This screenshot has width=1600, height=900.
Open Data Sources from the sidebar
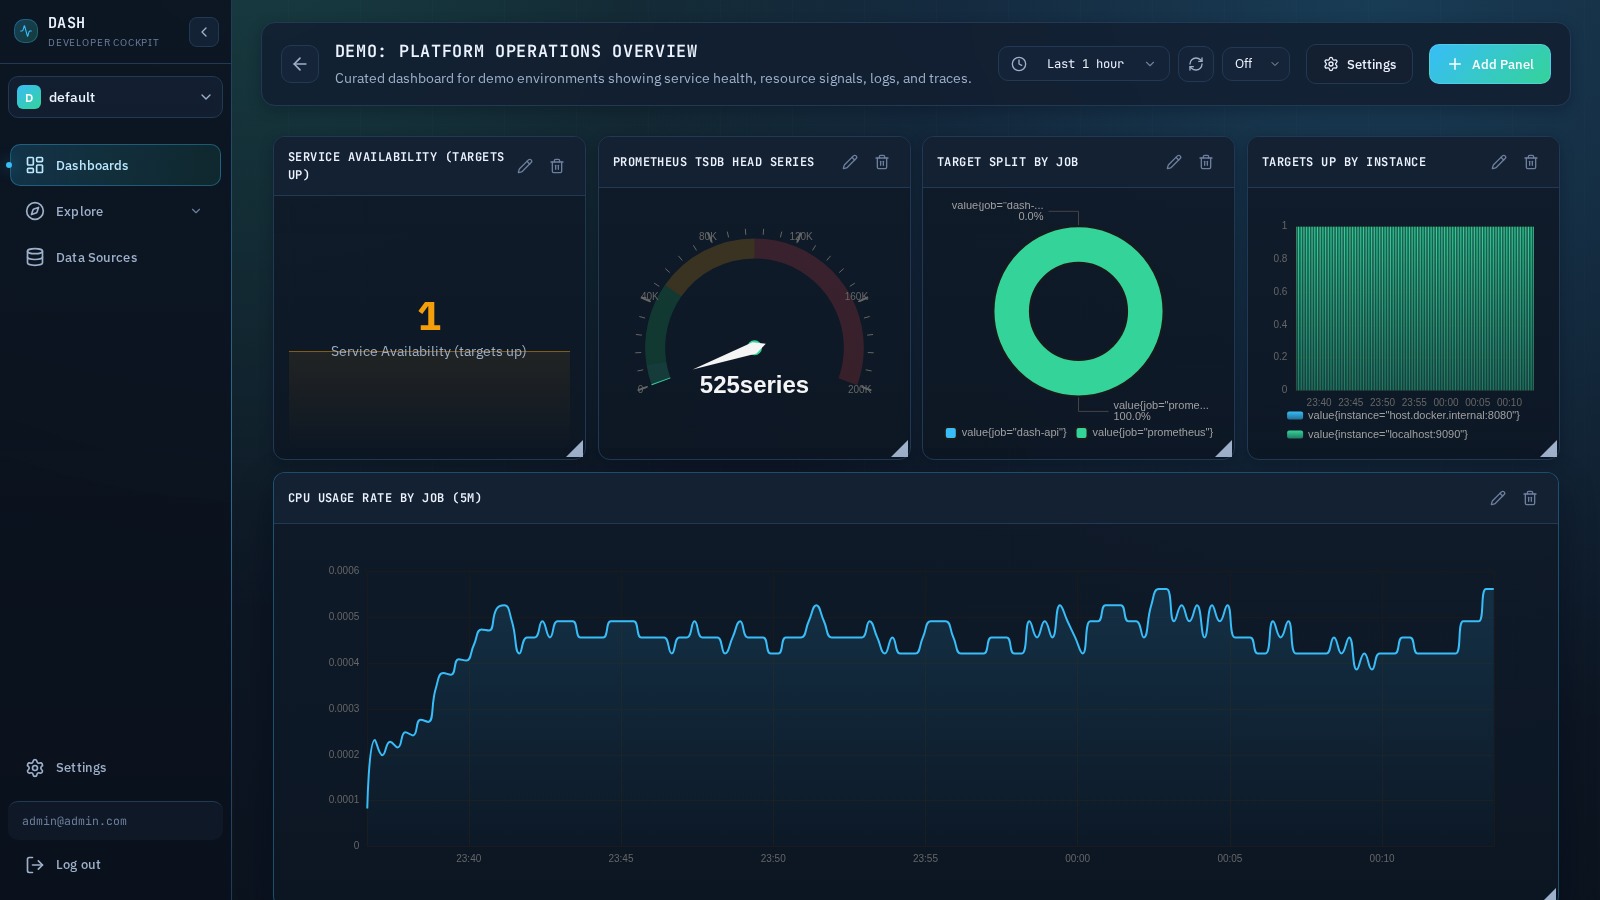(x=96, y=257)
